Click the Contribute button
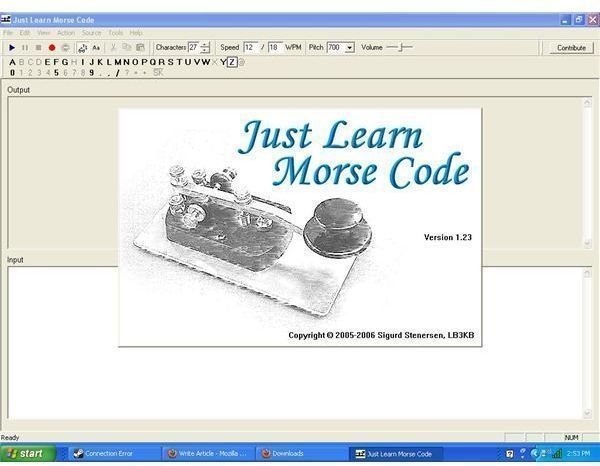This screenshot has width=600, height=466. (x=571, y=48)
